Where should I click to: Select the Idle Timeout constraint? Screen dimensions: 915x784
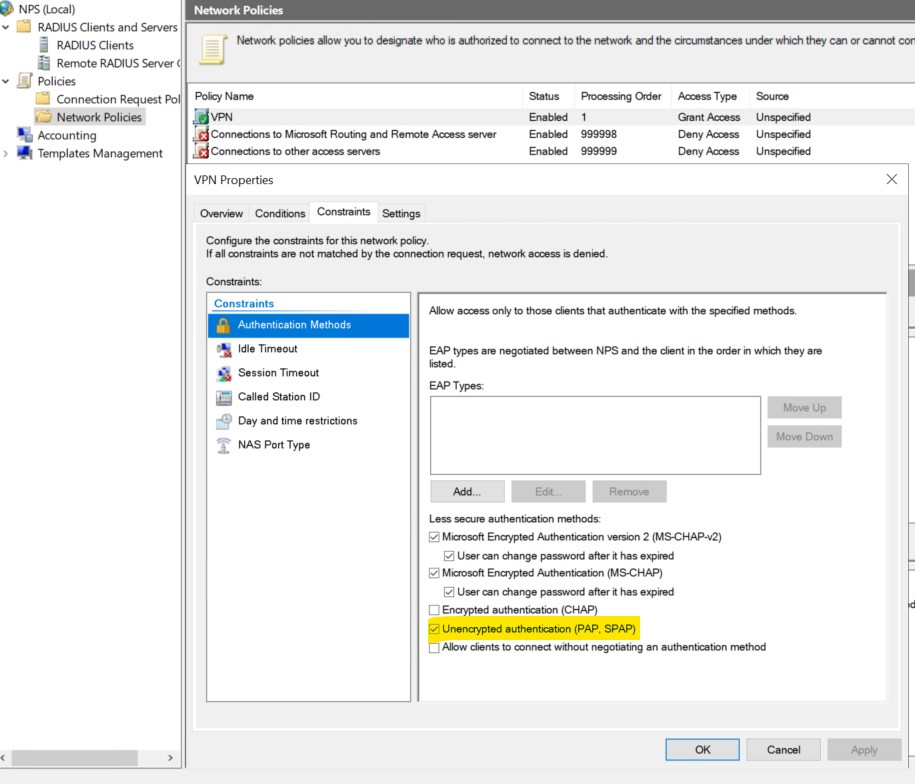click(x=308, y=349)
